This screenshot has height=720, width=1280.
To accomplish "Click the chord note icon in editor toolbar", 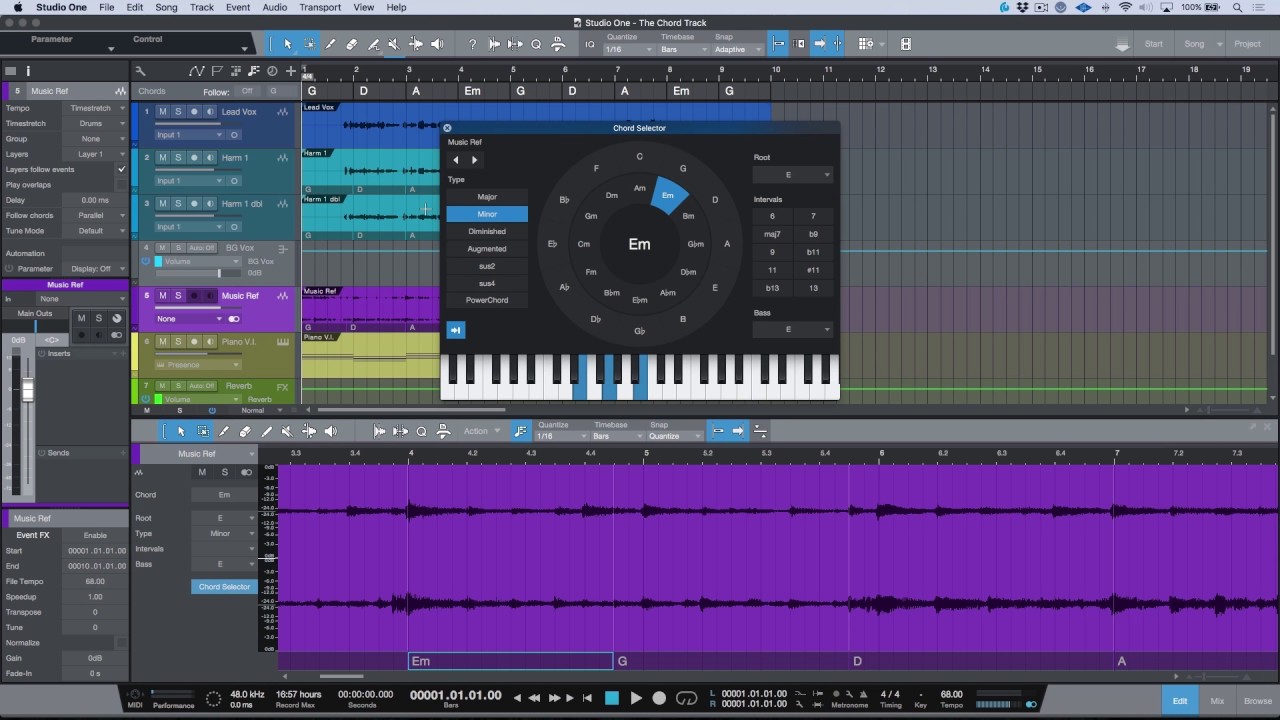I will (520, 431).
